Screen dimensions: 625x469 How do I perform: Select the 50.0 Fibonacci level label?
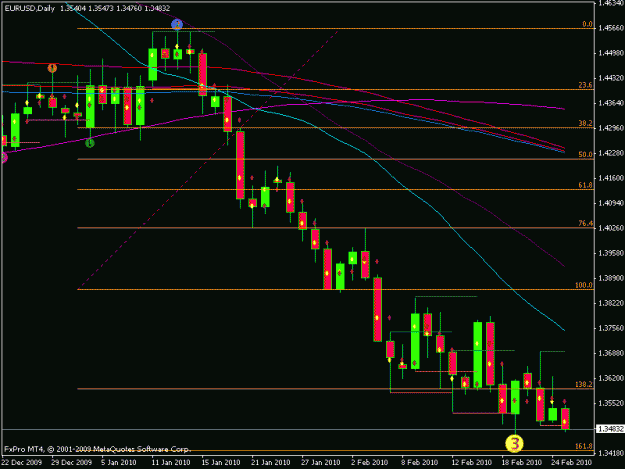click(x=586, y=155)
